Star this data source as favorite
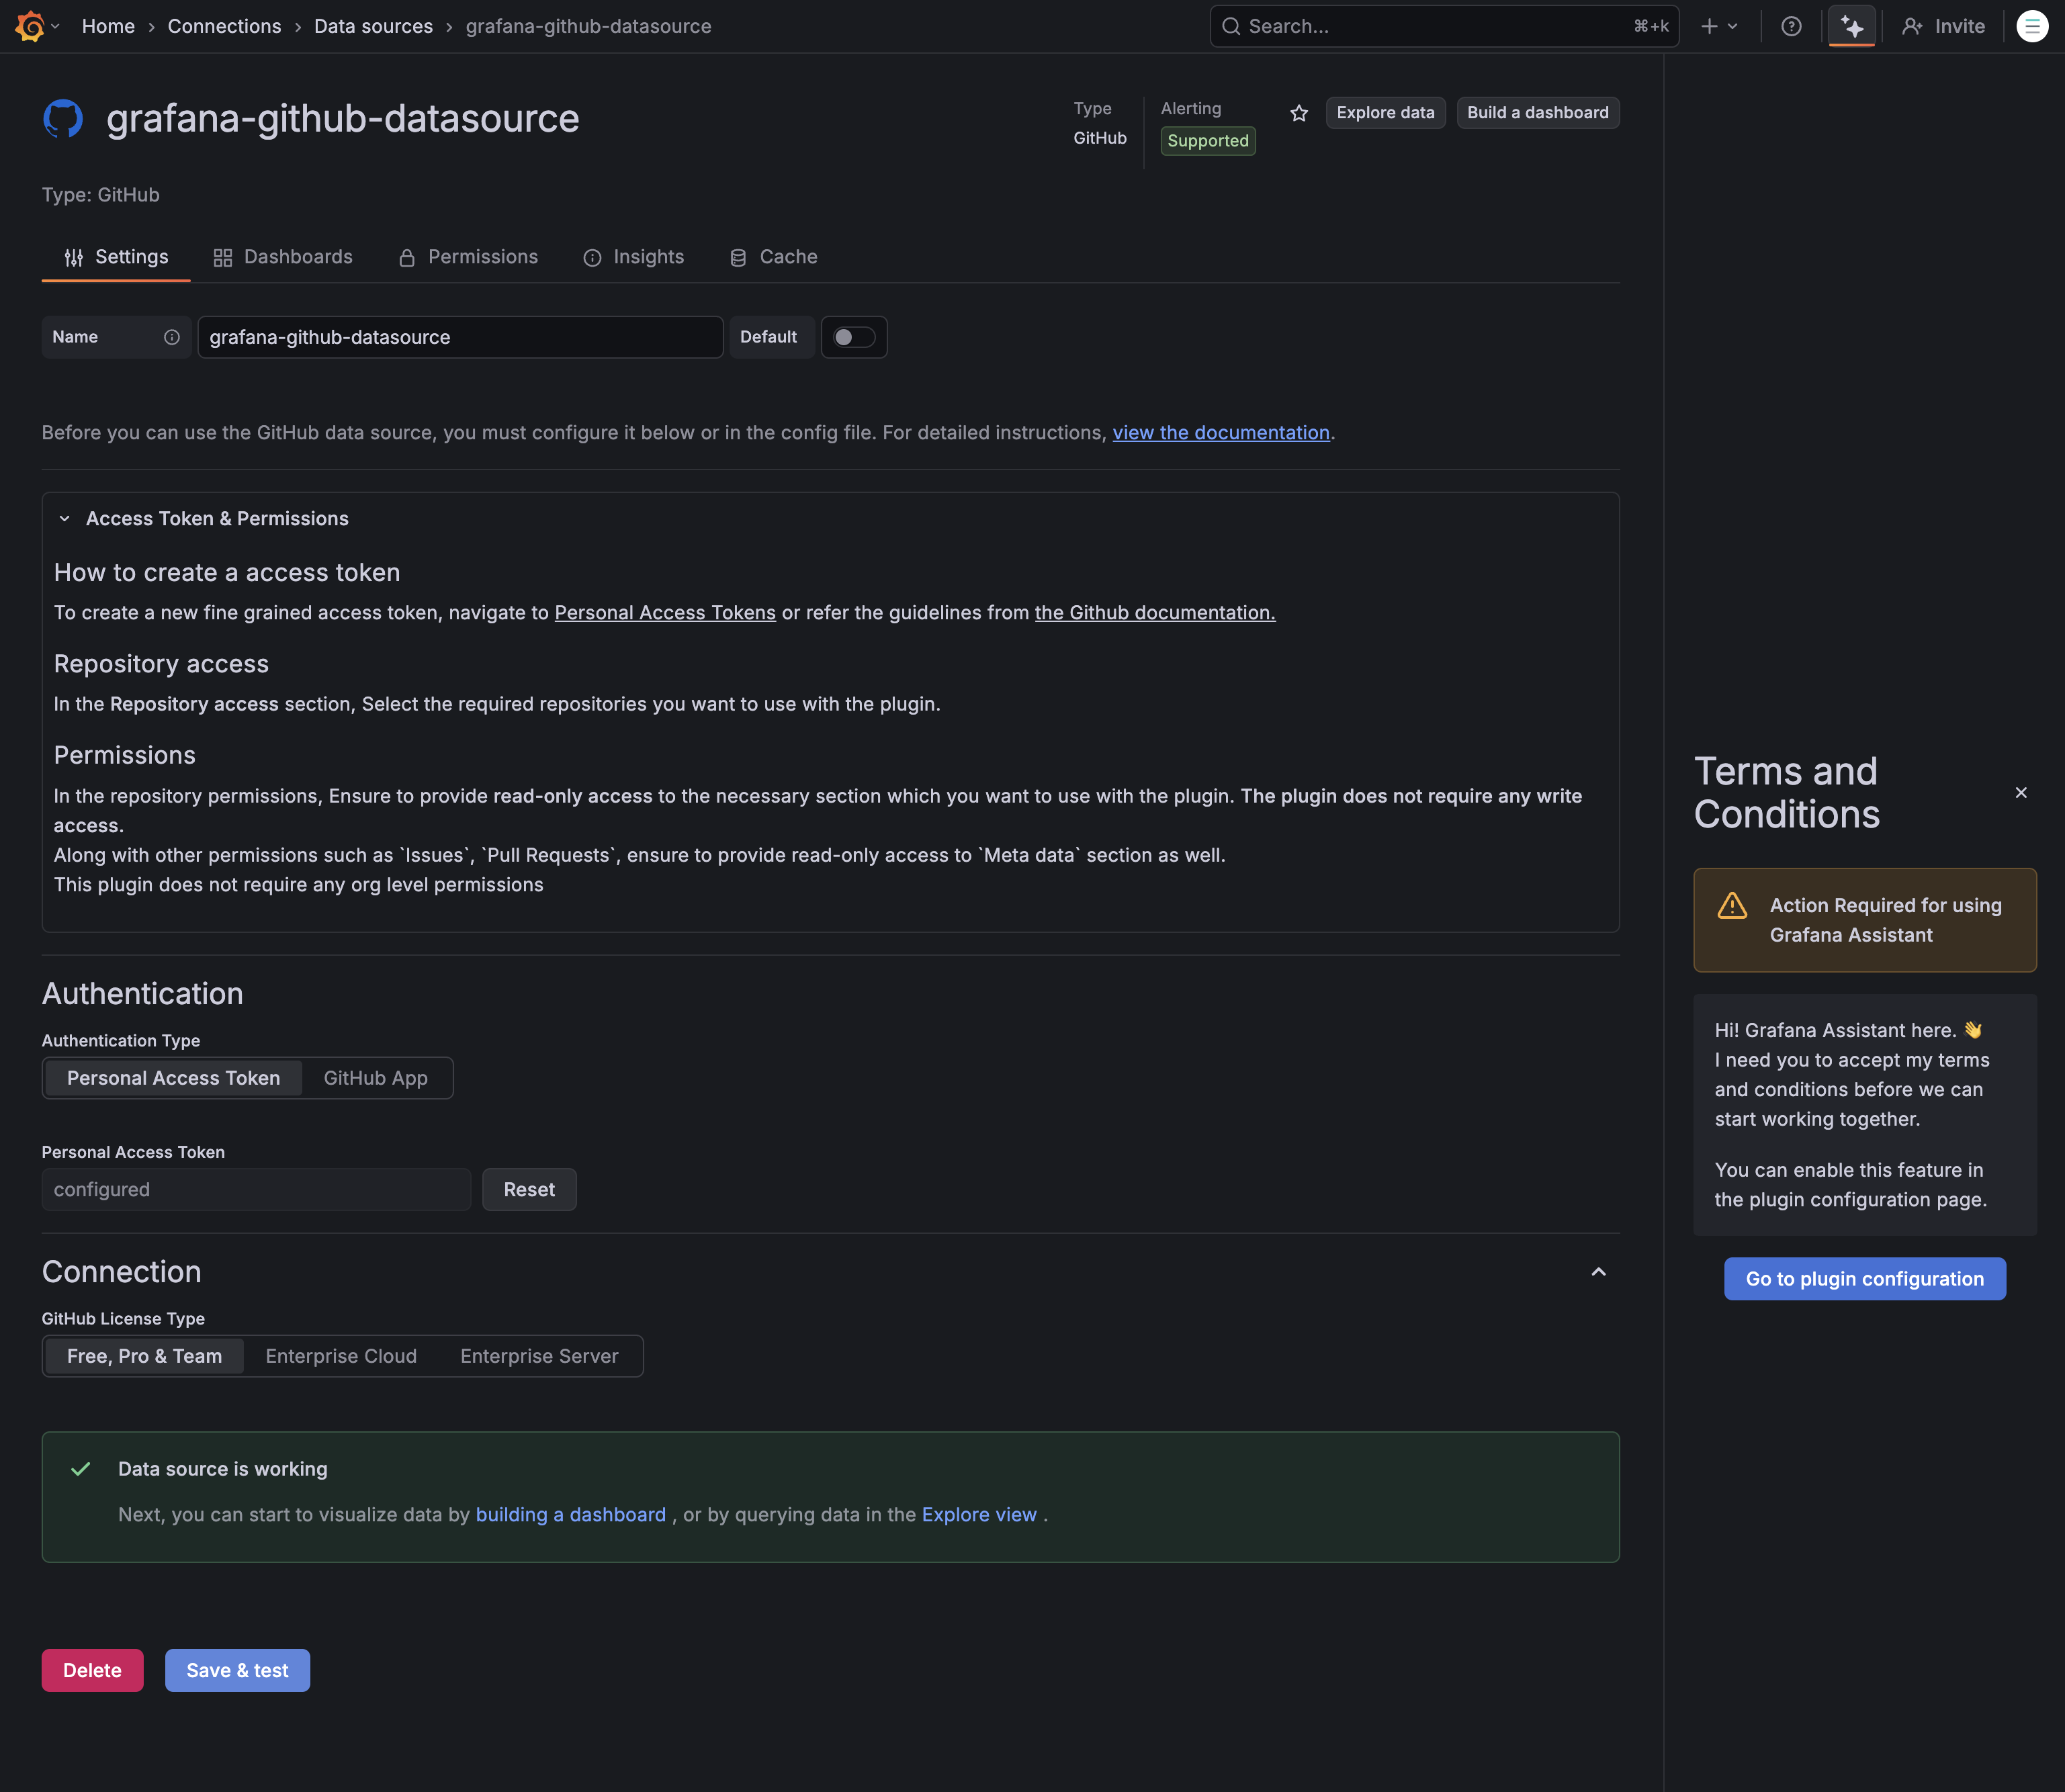 click(x=1299, y=113)
